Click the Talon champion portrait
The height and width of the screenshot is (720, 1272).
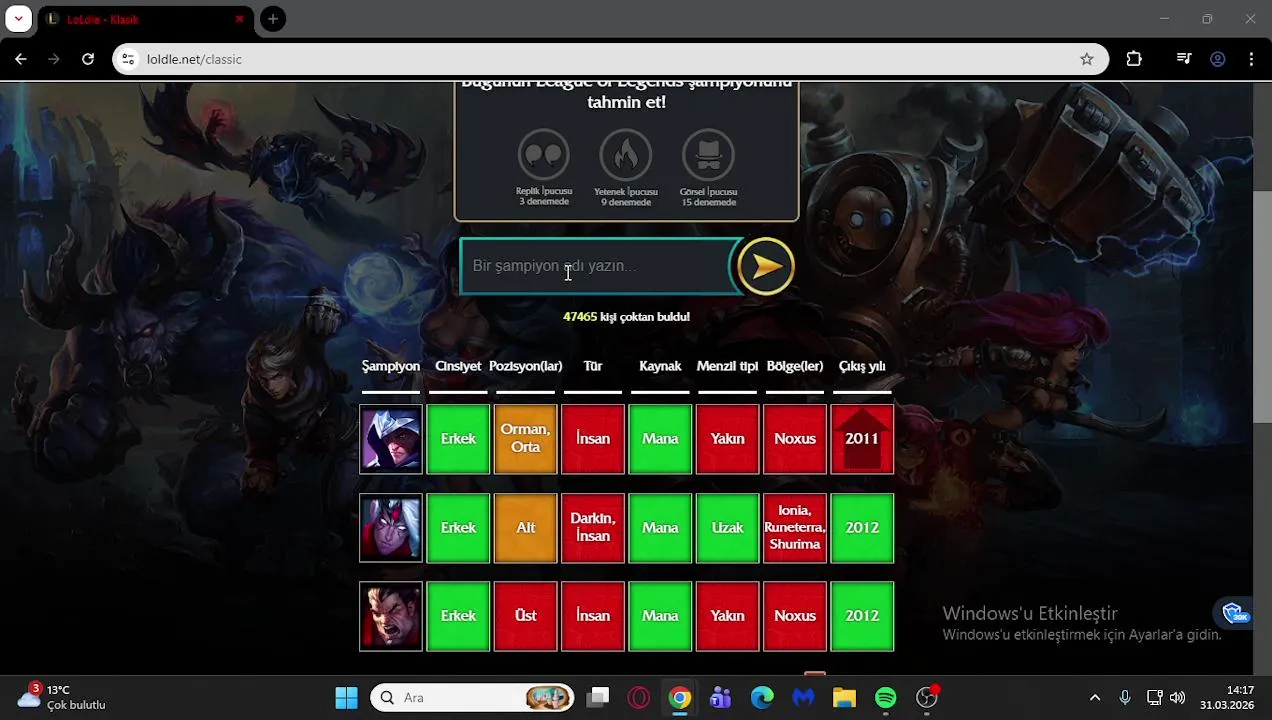coord(391,439)
